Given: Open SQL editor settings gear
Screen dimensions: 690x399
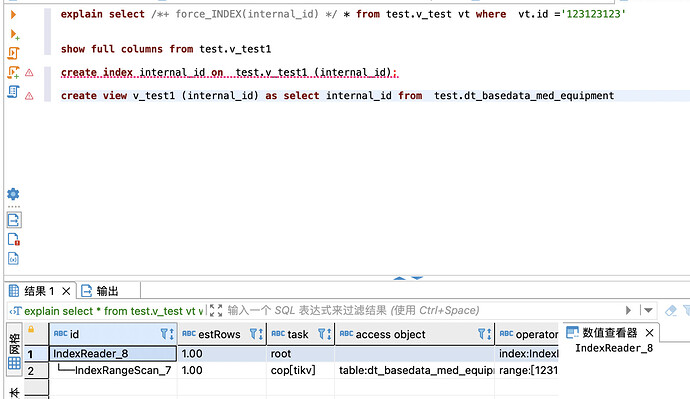Looking at the screenshot, I should [x=13, y=194].
